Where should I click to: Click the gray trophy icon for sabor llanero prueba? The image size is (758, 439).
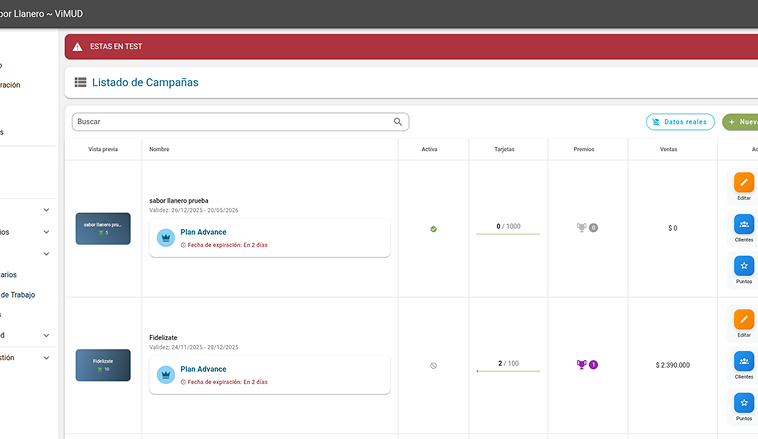(582, 228)
